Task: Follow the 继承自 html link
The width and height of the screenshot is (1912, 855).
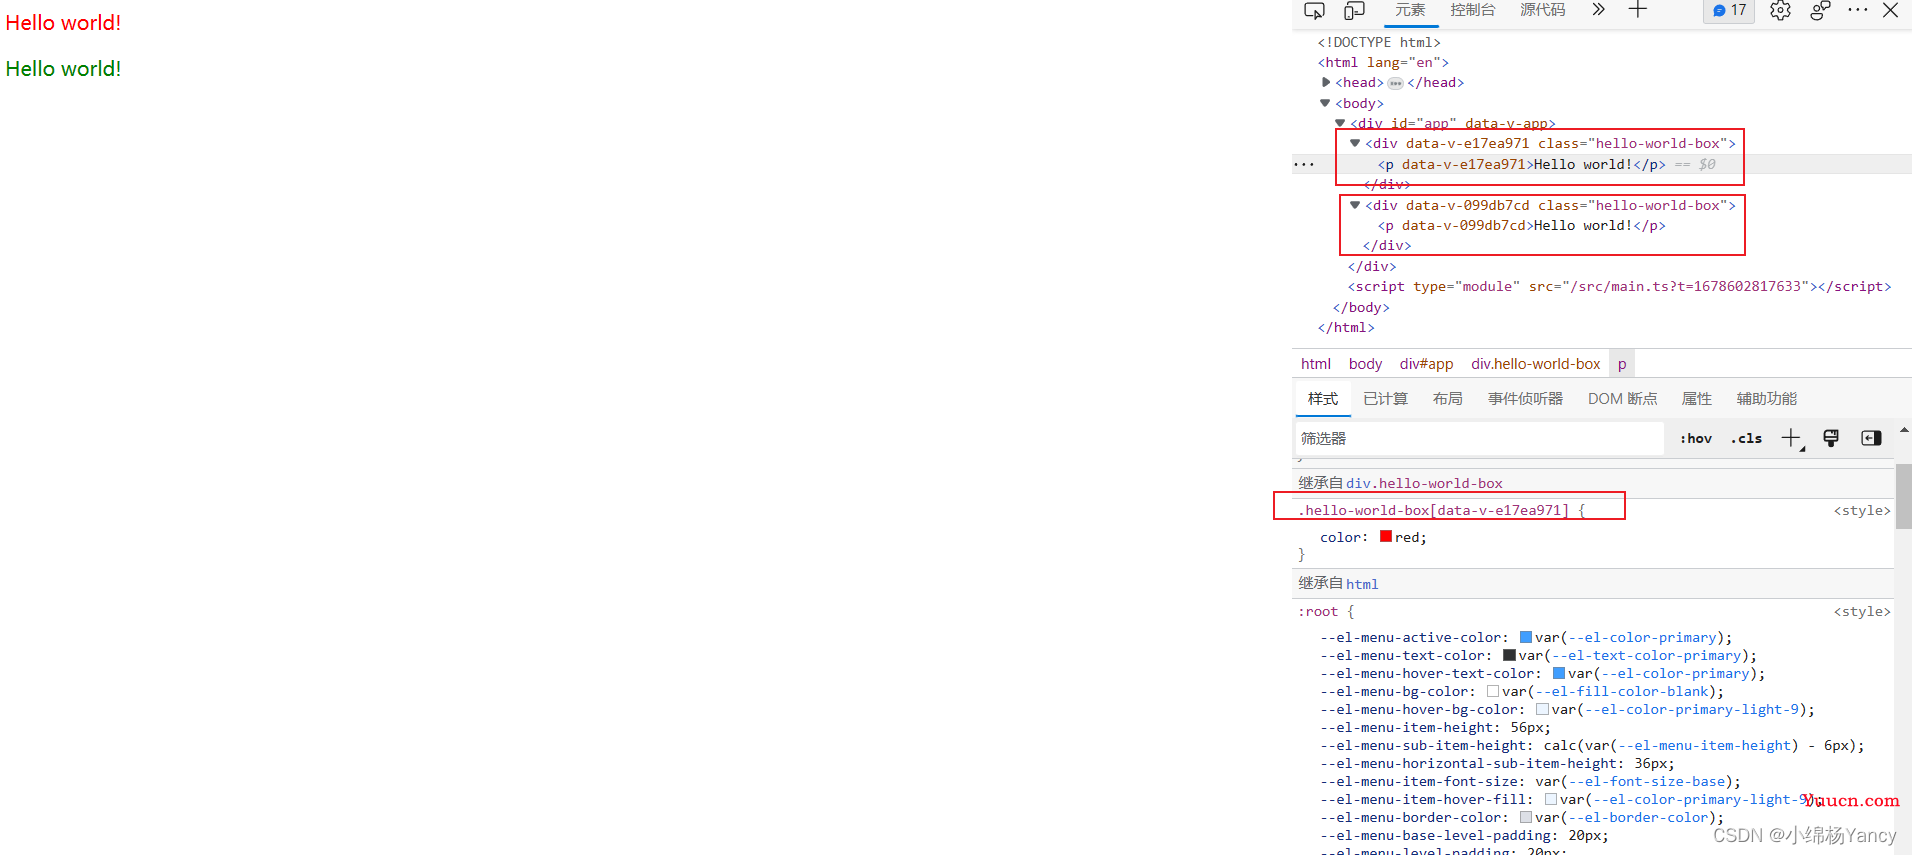Action: (1362, 584)
